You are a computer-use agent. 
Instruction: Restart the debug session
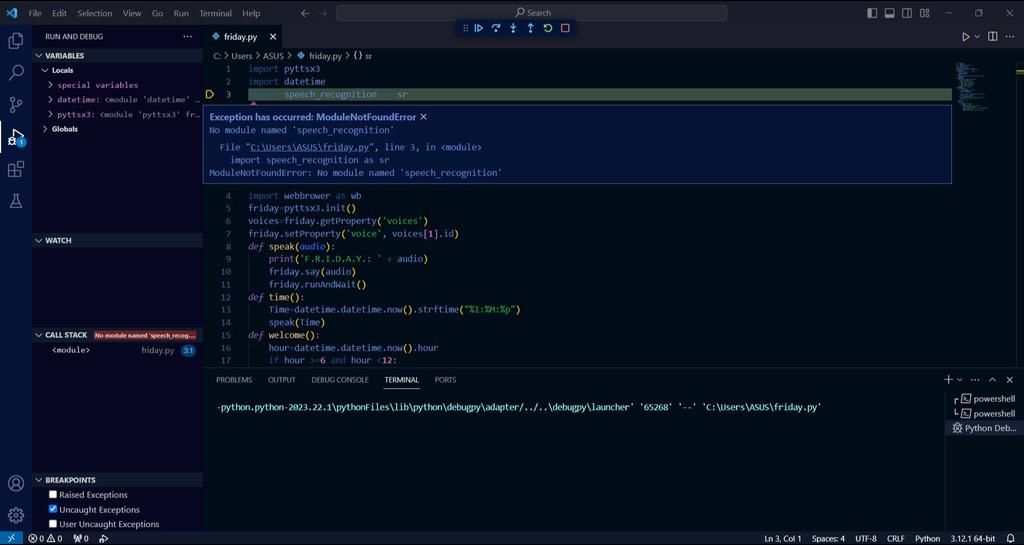[x=547, y=28]
